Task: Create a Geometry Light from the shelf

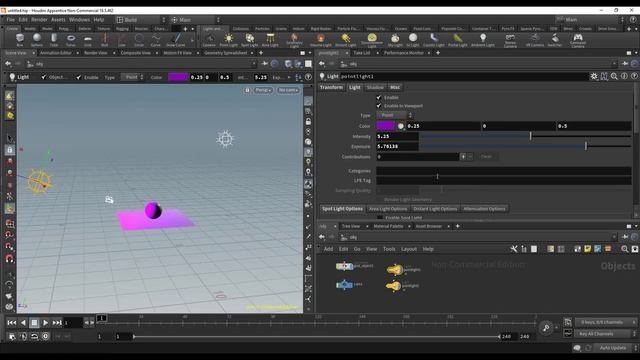Action: click(294, 40)
